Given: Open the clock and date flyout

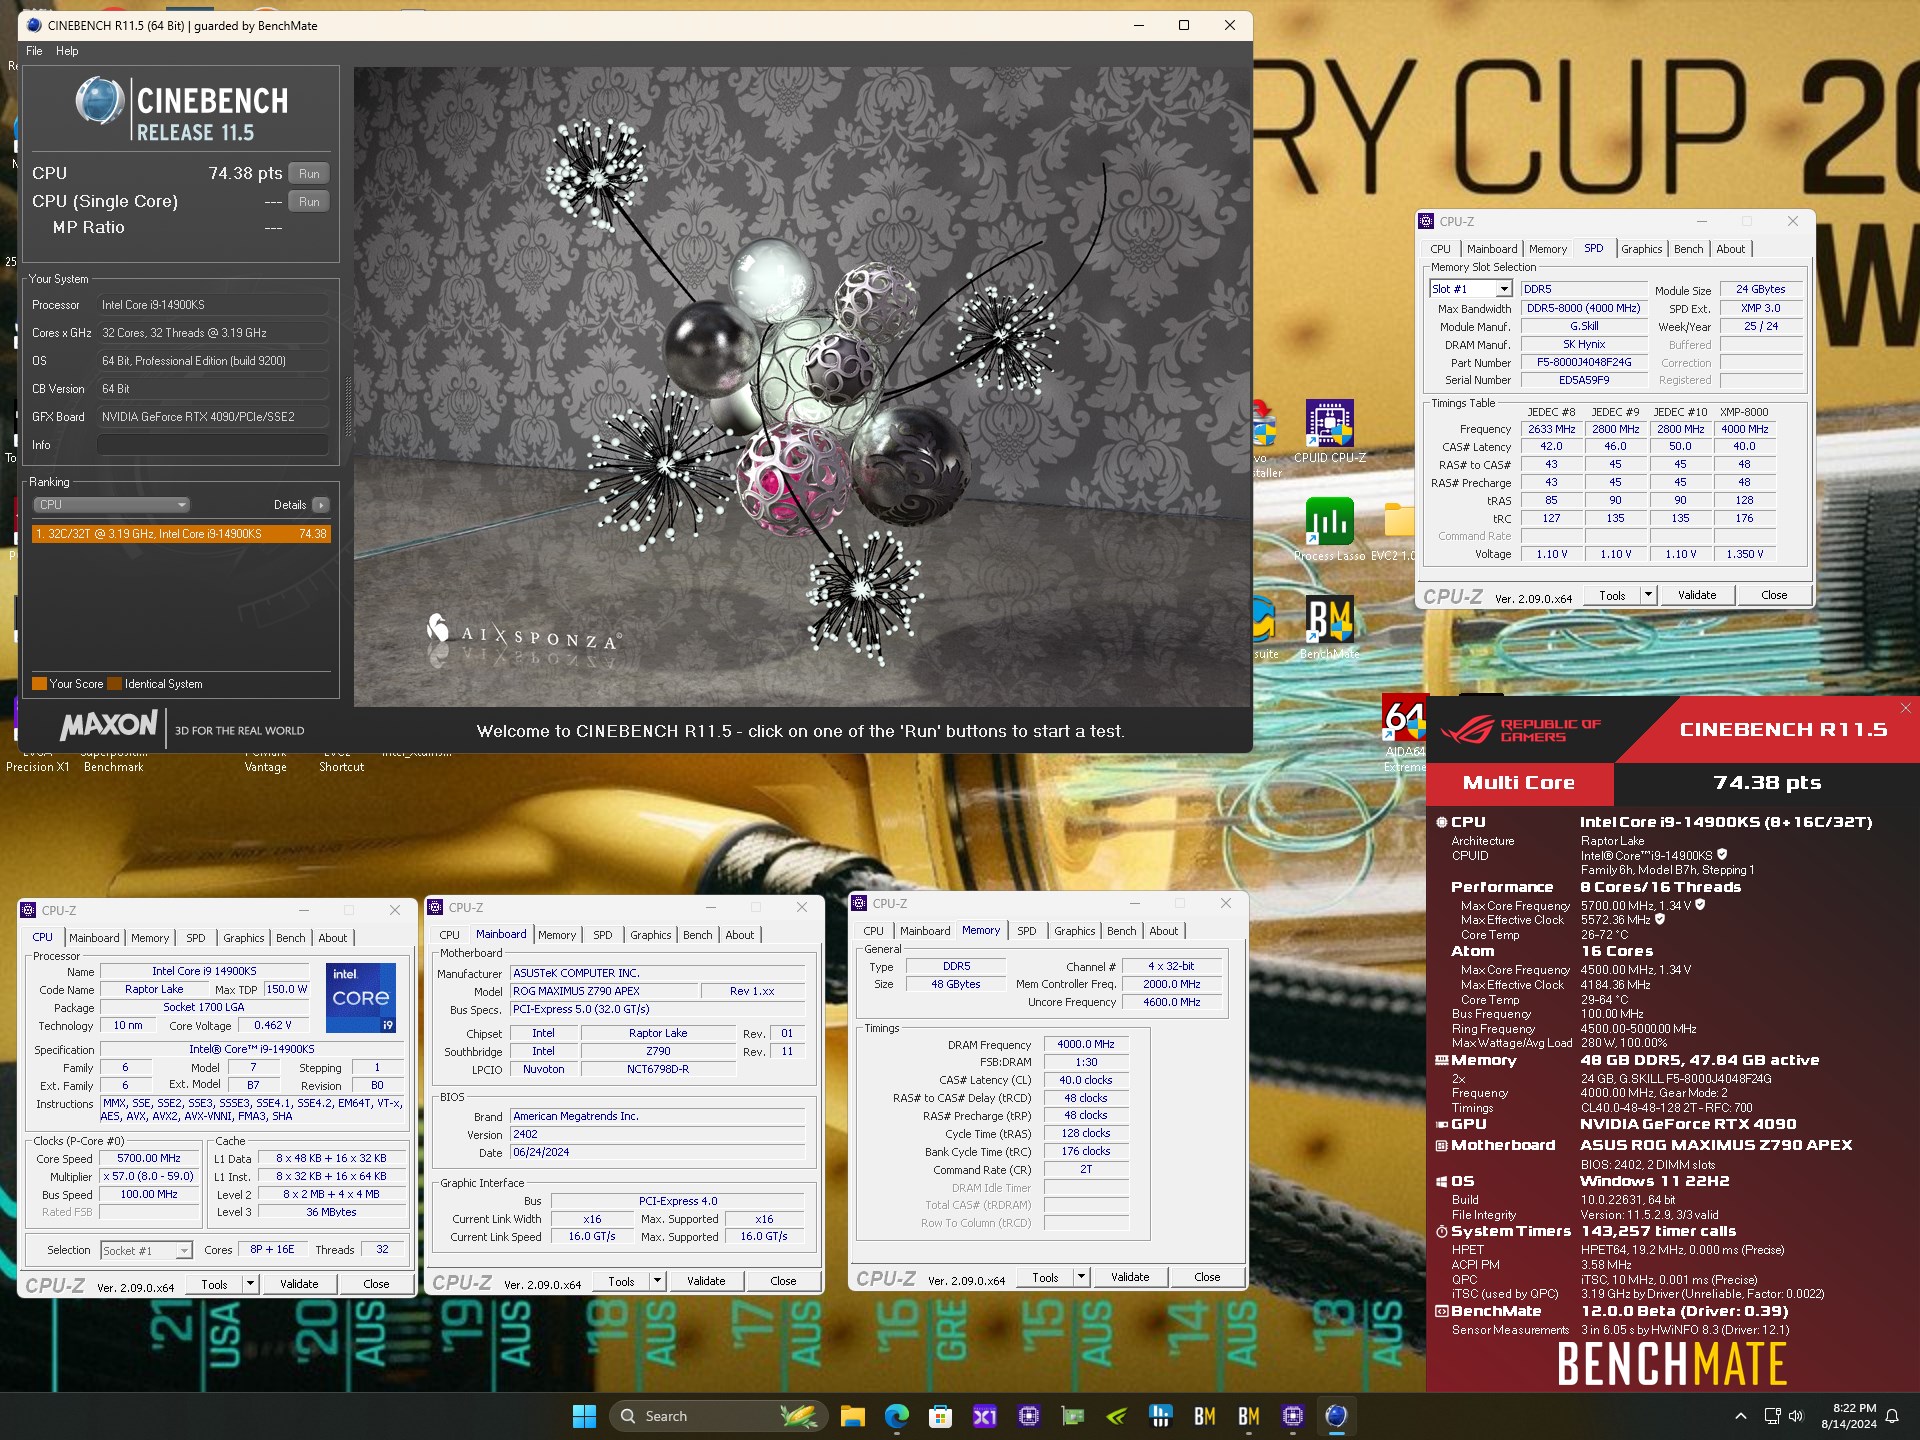Looking at the screenshot, I should (x=1848, y=1416).
